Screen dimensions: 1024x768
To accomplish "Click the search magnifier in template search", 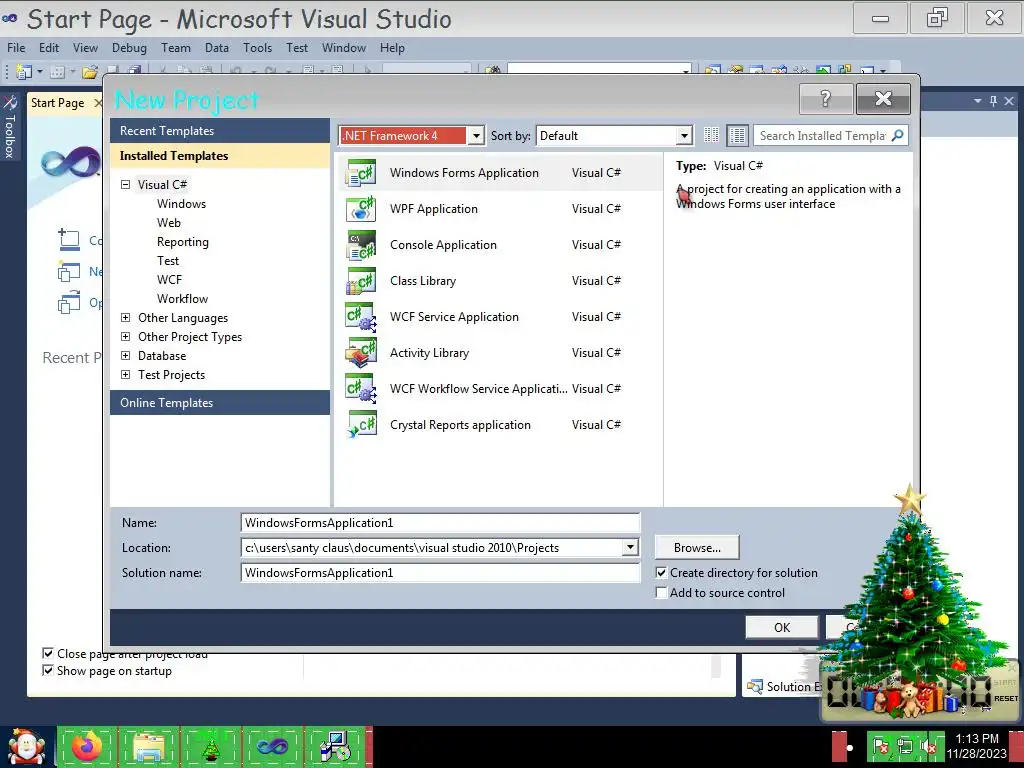I will click(x=898, y=135).
